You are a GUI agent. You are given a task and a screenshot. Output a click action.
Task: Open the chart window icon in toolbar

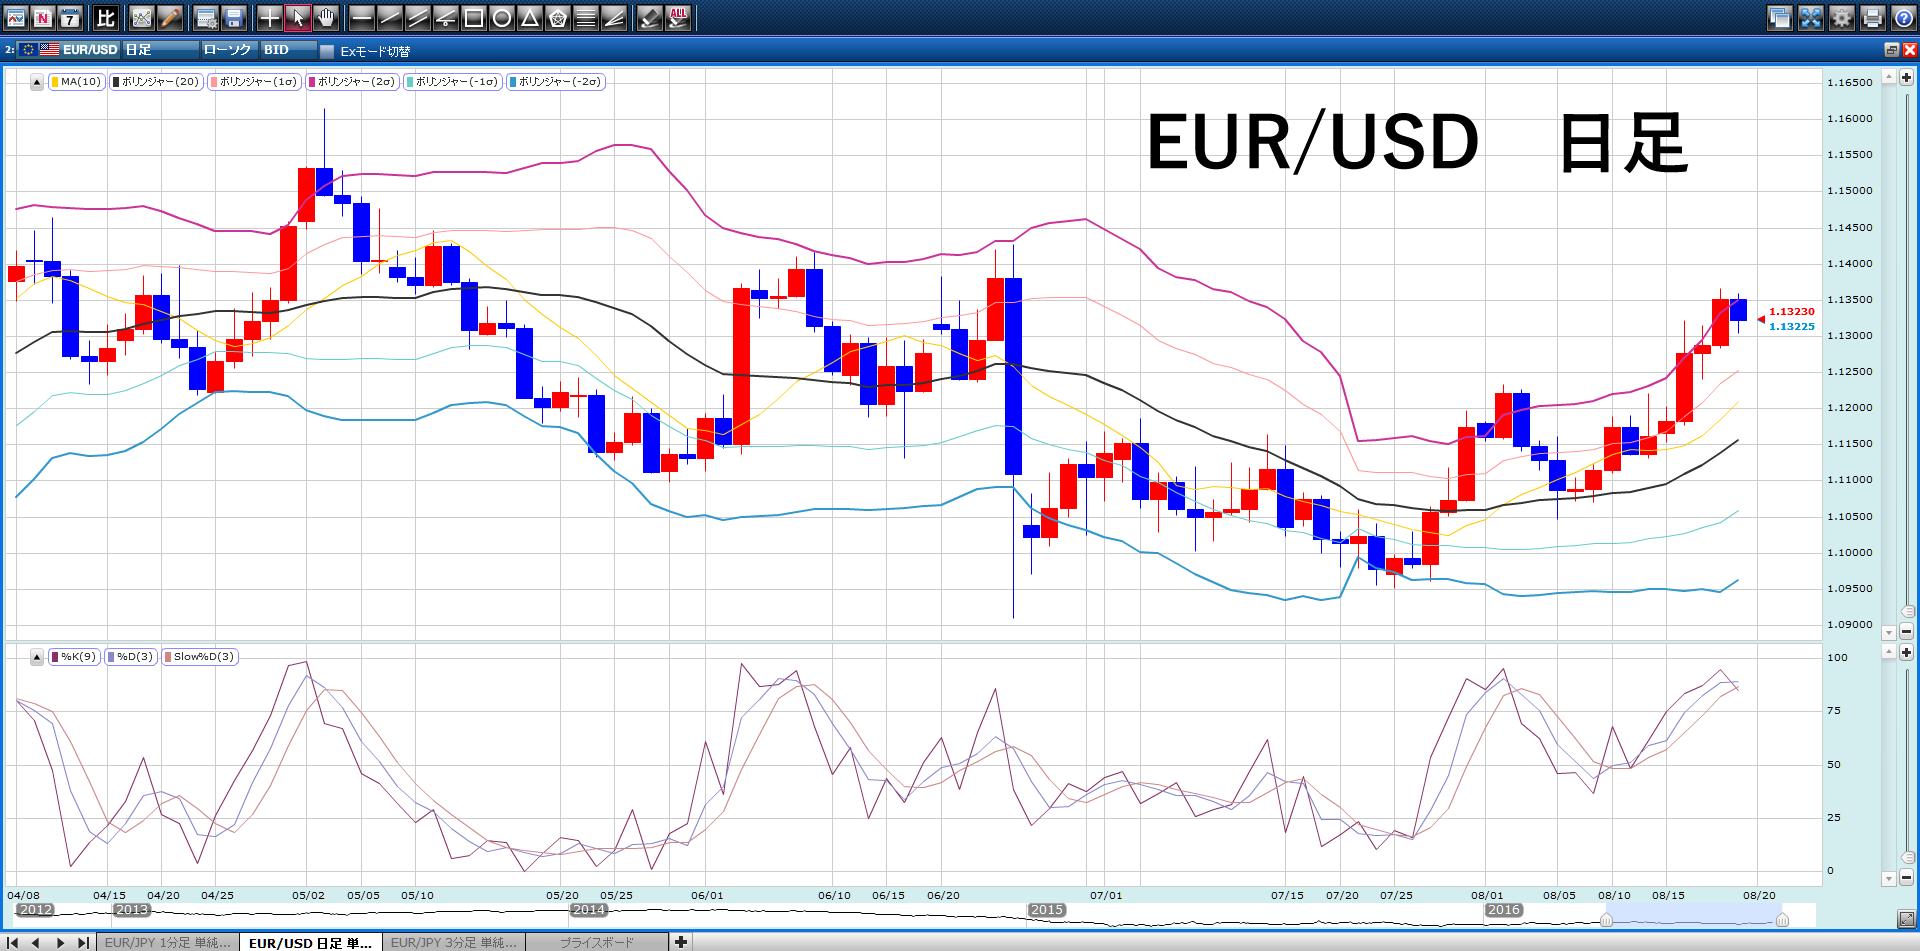point(15,17)
